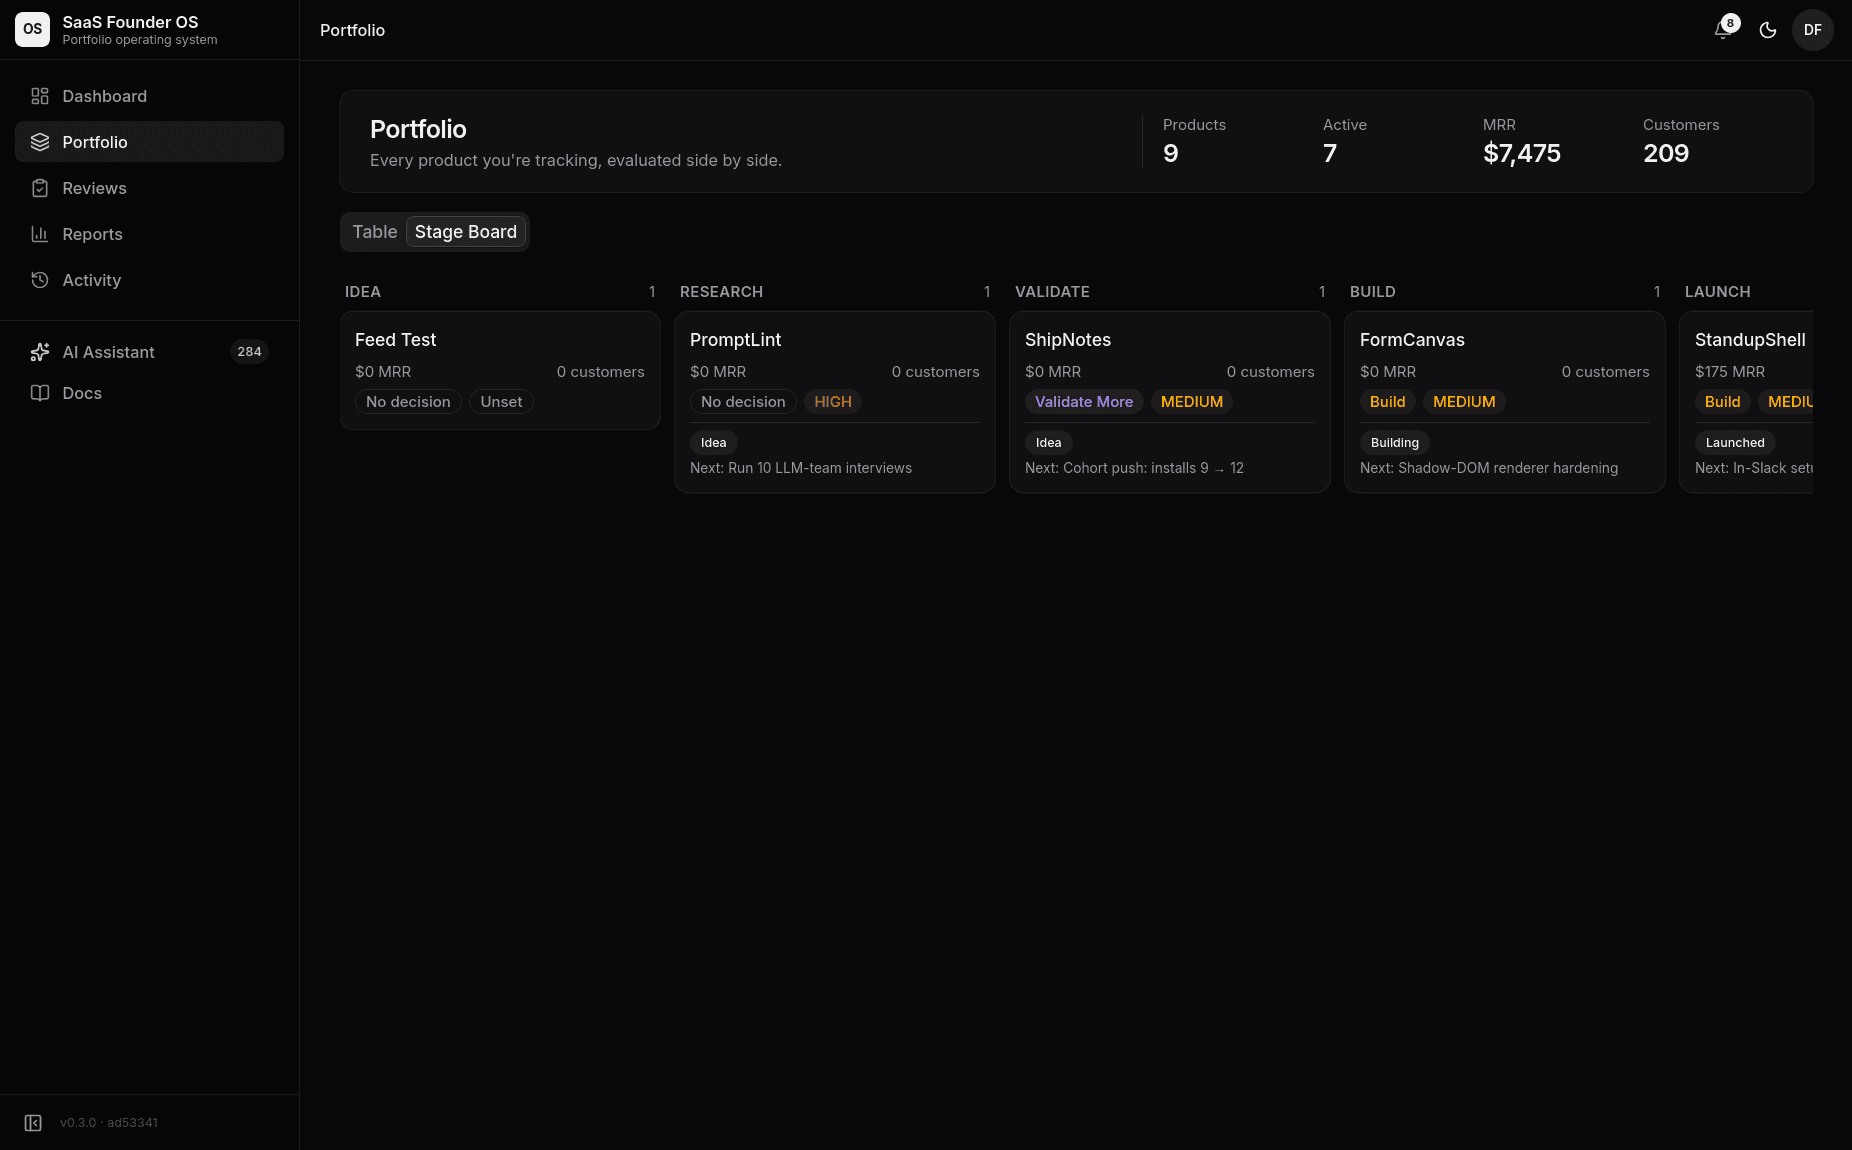Open the PromptLint card
Screen dimensions: 1852x1150
(x=835, y=402)
